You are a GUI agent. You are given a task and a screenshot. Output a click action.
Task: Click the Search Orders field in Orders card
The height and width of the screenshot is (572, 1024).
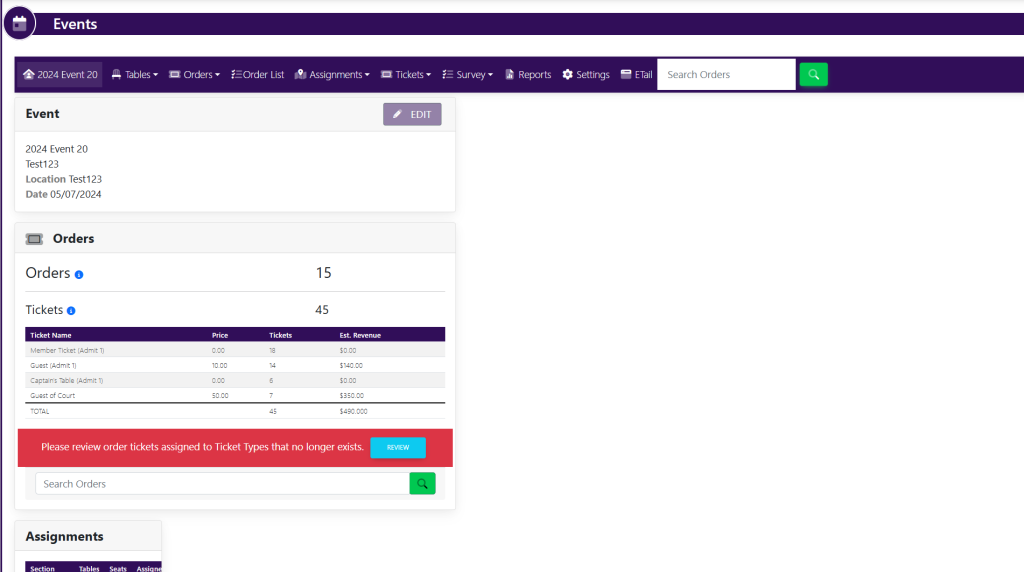(x=222, y=484)
